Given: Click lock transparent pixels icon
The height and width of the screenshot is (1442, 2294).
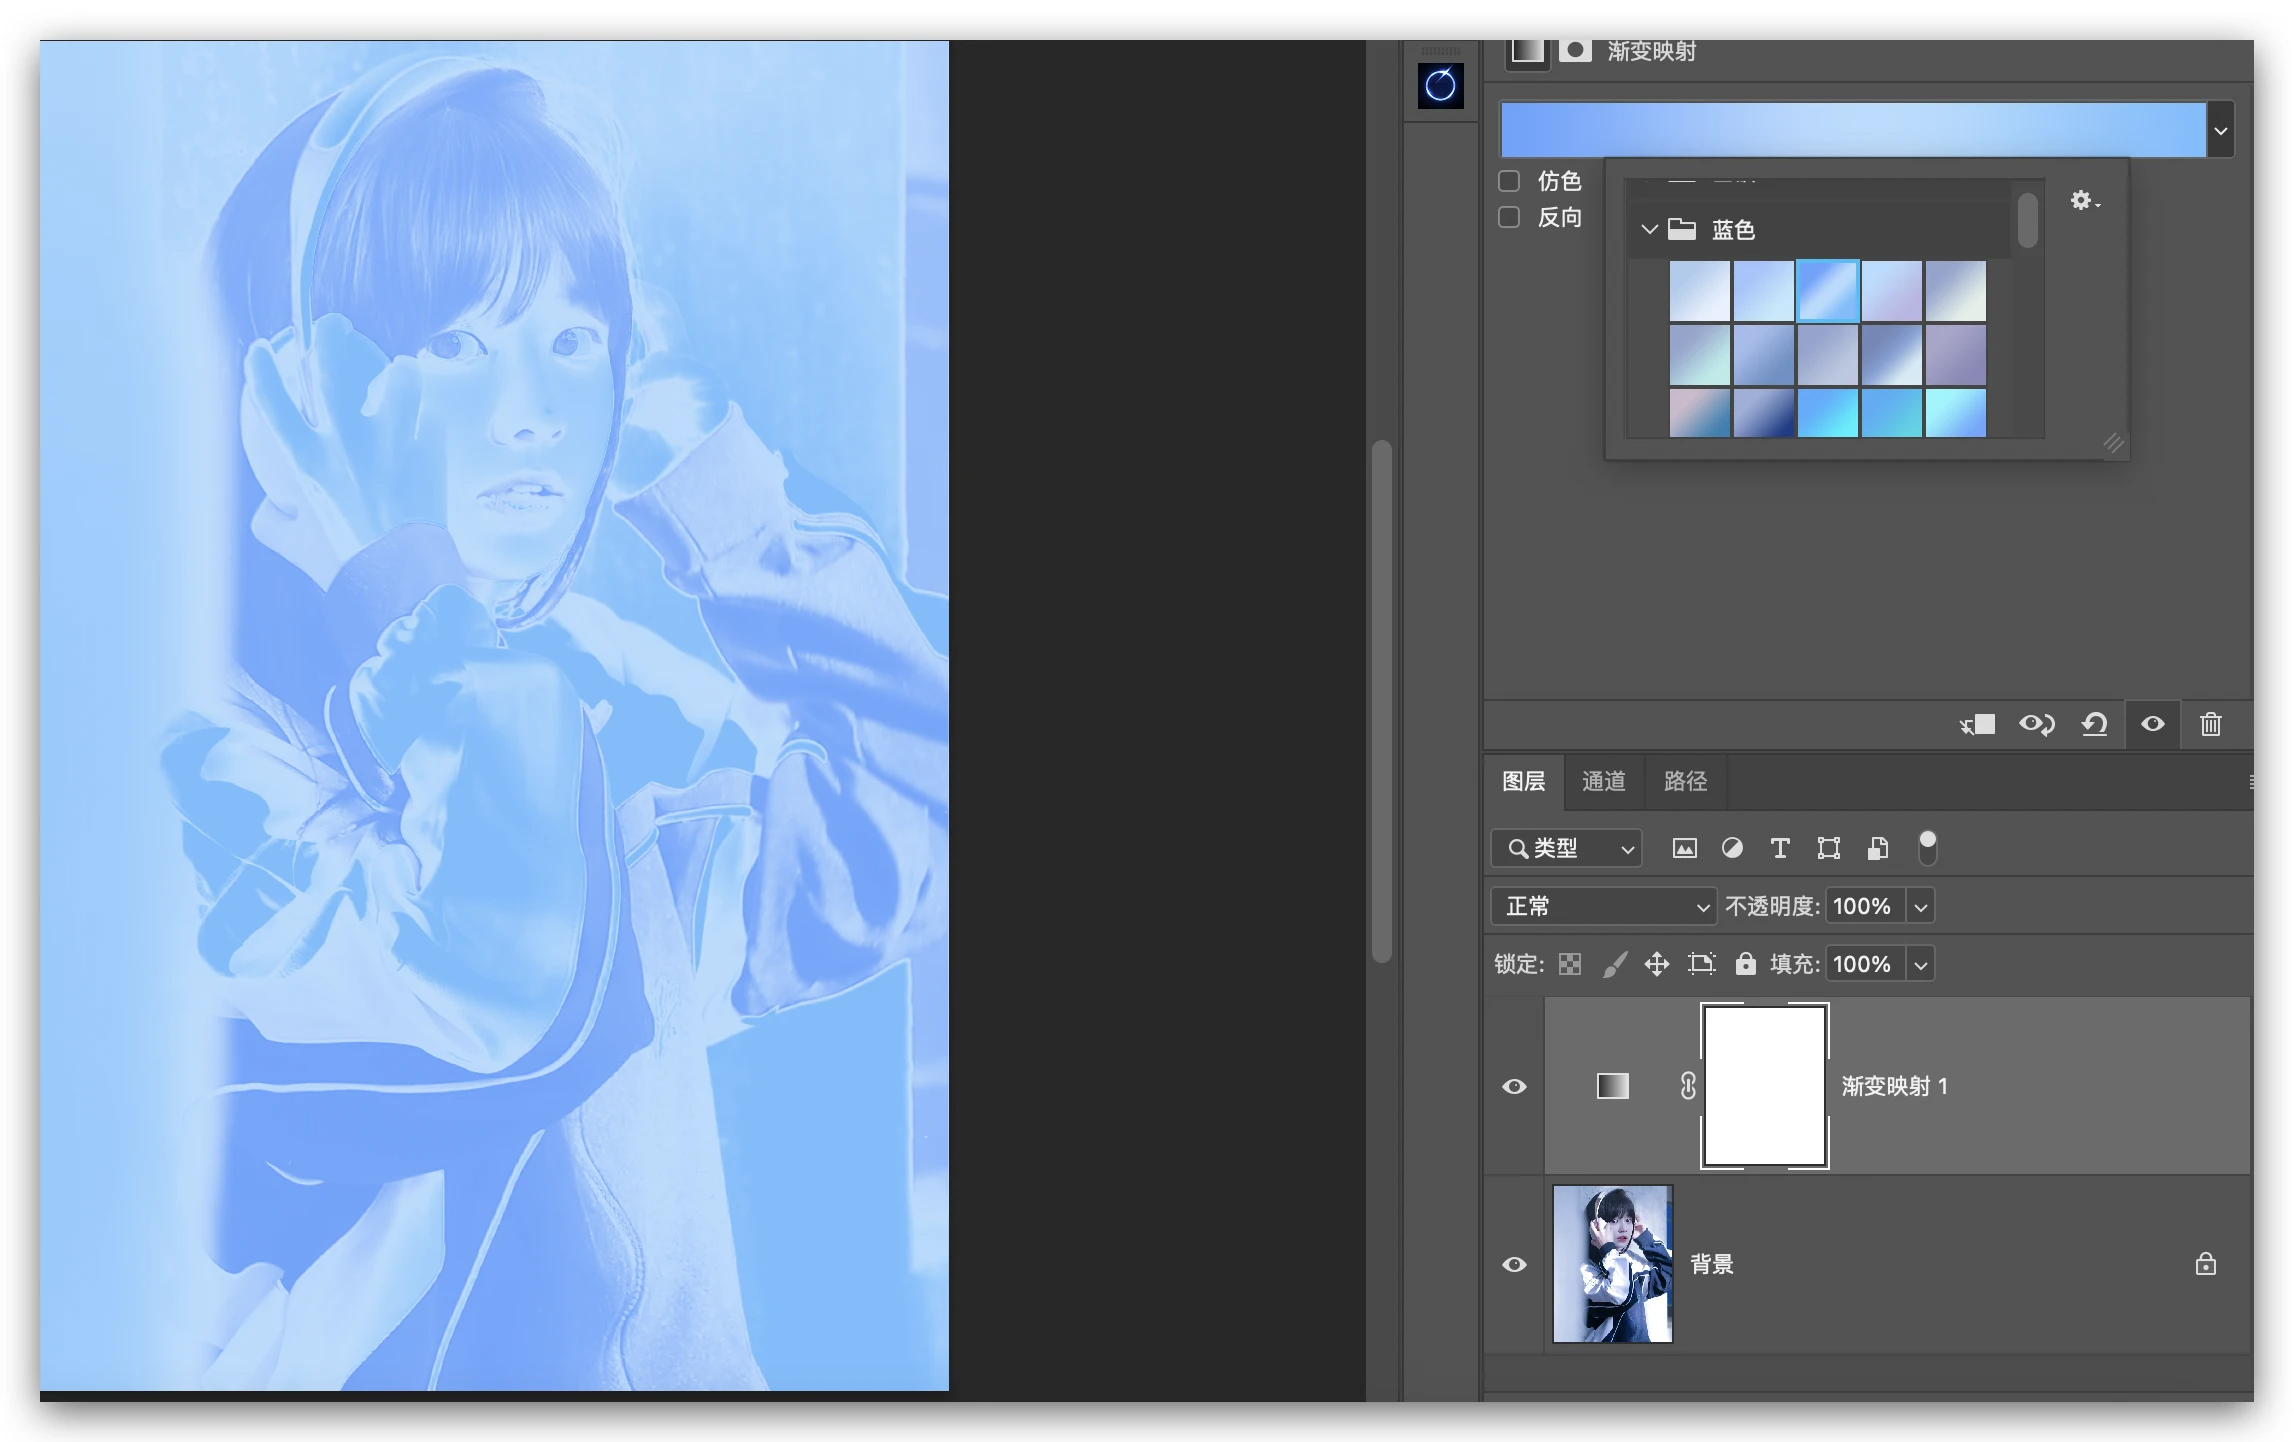Looking at the screenshot, I should coord(1570,964).
